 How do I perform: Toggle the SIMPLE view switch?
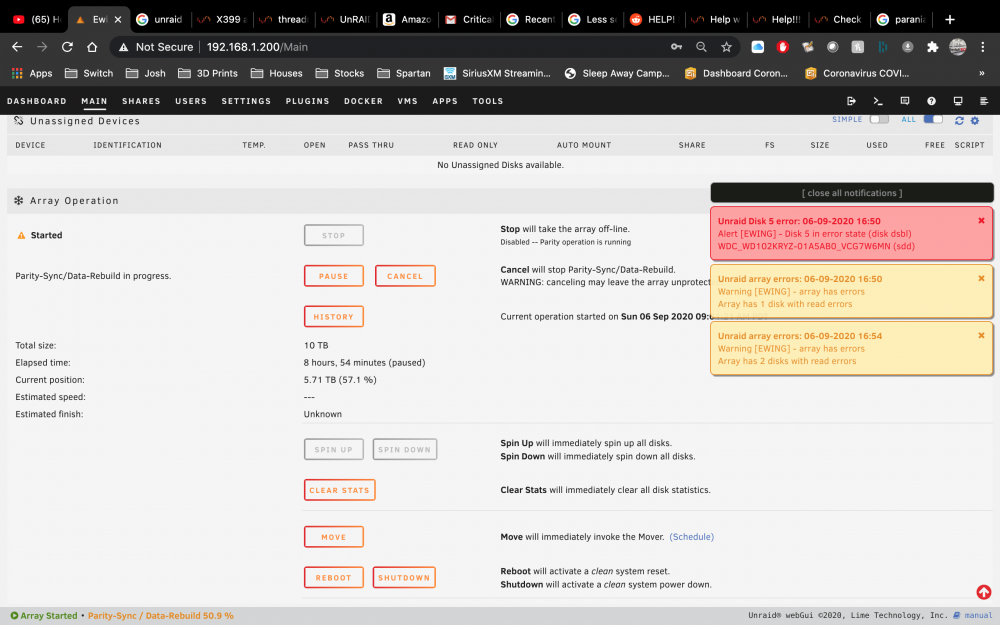point(879,119)
